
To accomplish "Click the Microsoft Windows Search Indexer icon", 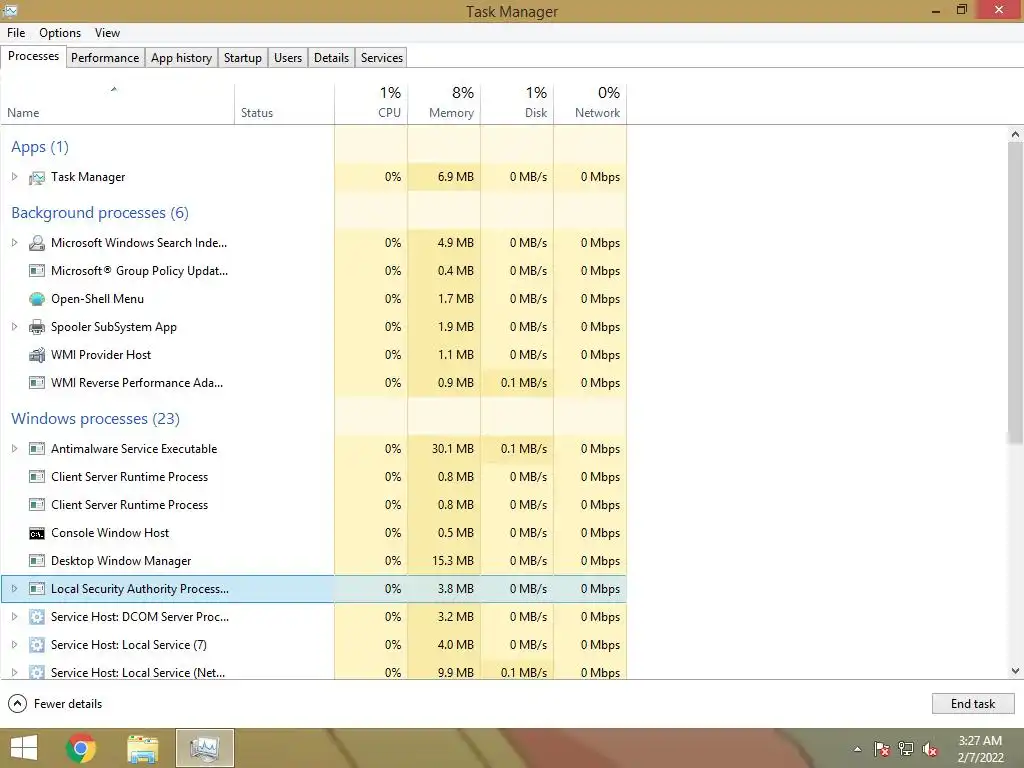I will pyautogui.click(x=37, y=243).
